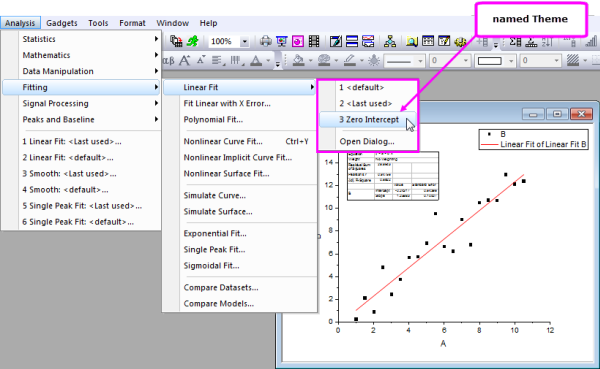Open the Tools menu
The width and height of the screenshot is (600, 369).
click(98, 23)
